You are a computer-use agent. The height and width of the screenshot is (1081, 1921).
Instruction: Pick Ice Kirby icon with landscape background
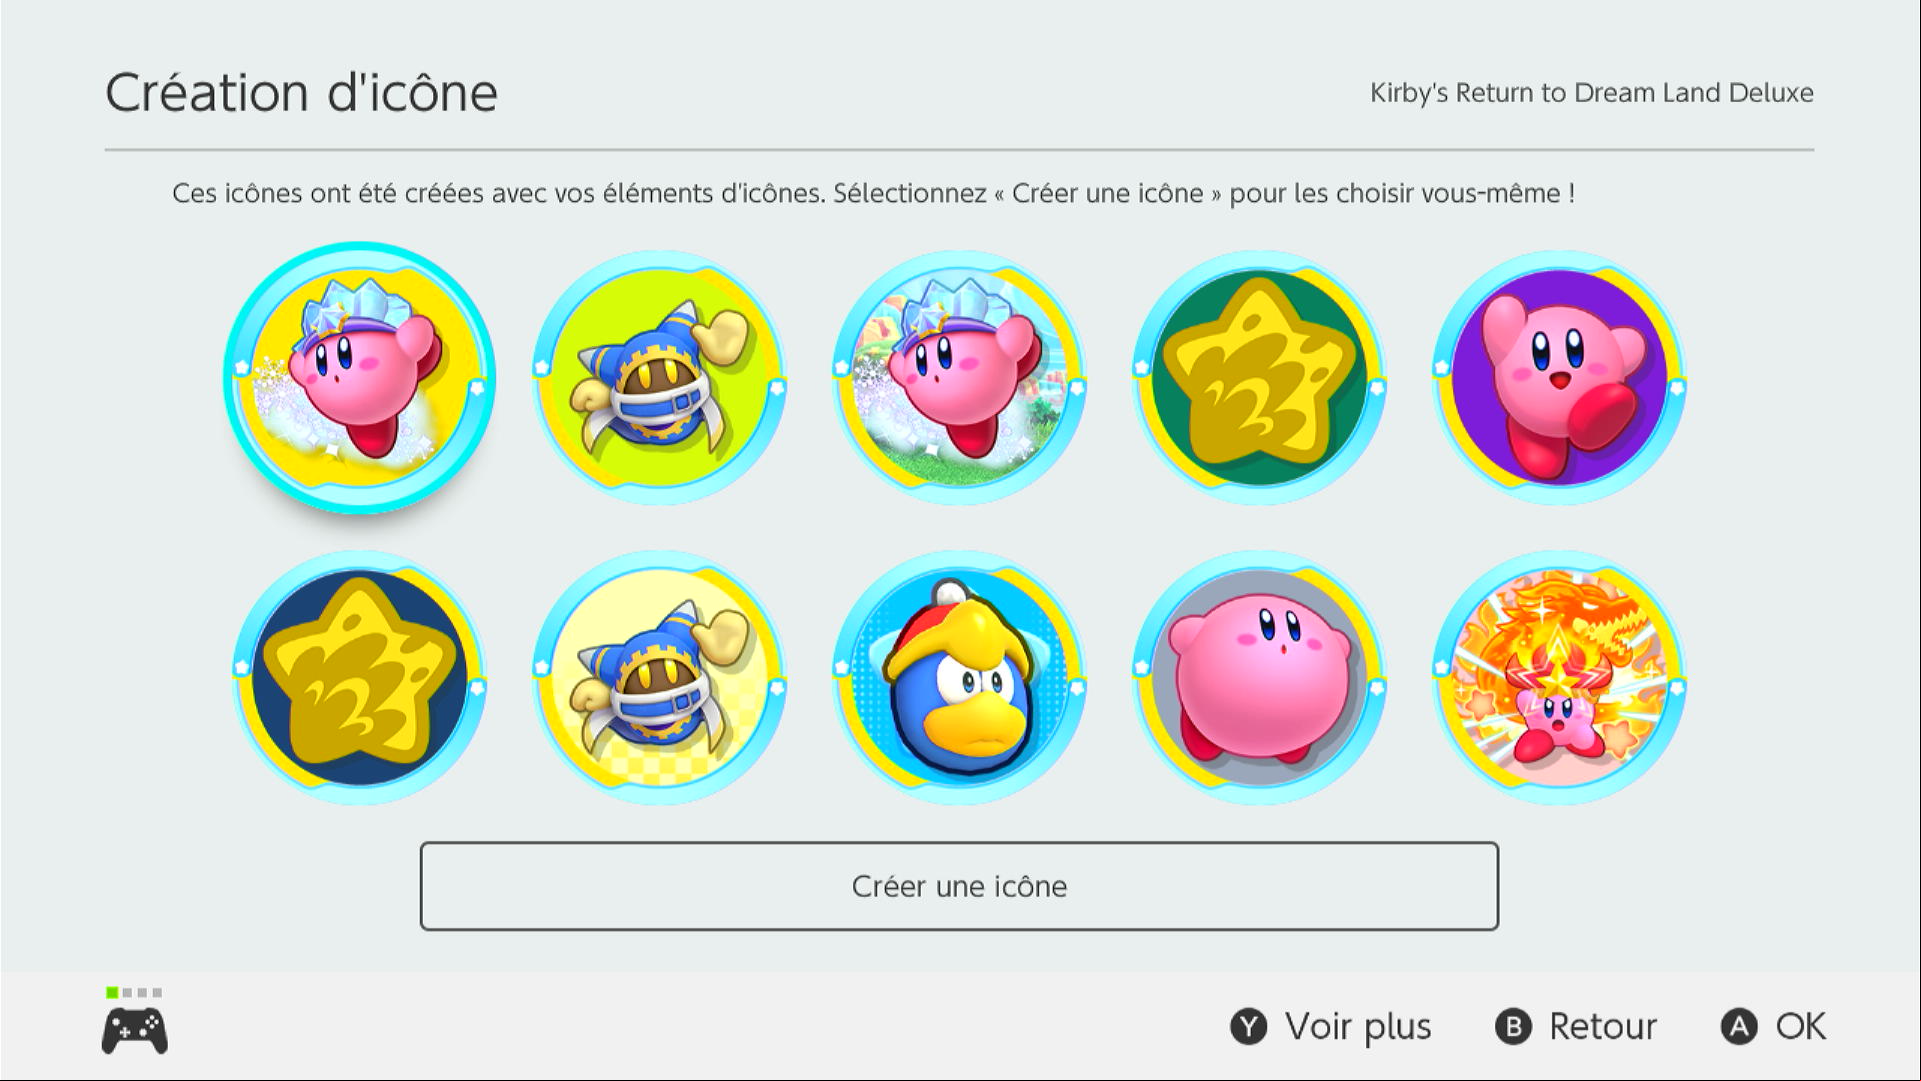pyautogui.click(x=959, y=378)
